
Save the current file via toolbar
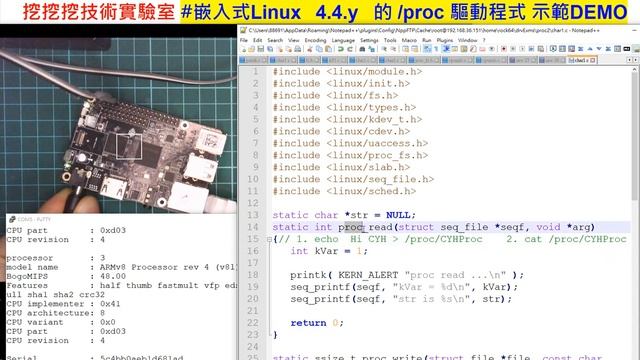(x=260, y=49)
